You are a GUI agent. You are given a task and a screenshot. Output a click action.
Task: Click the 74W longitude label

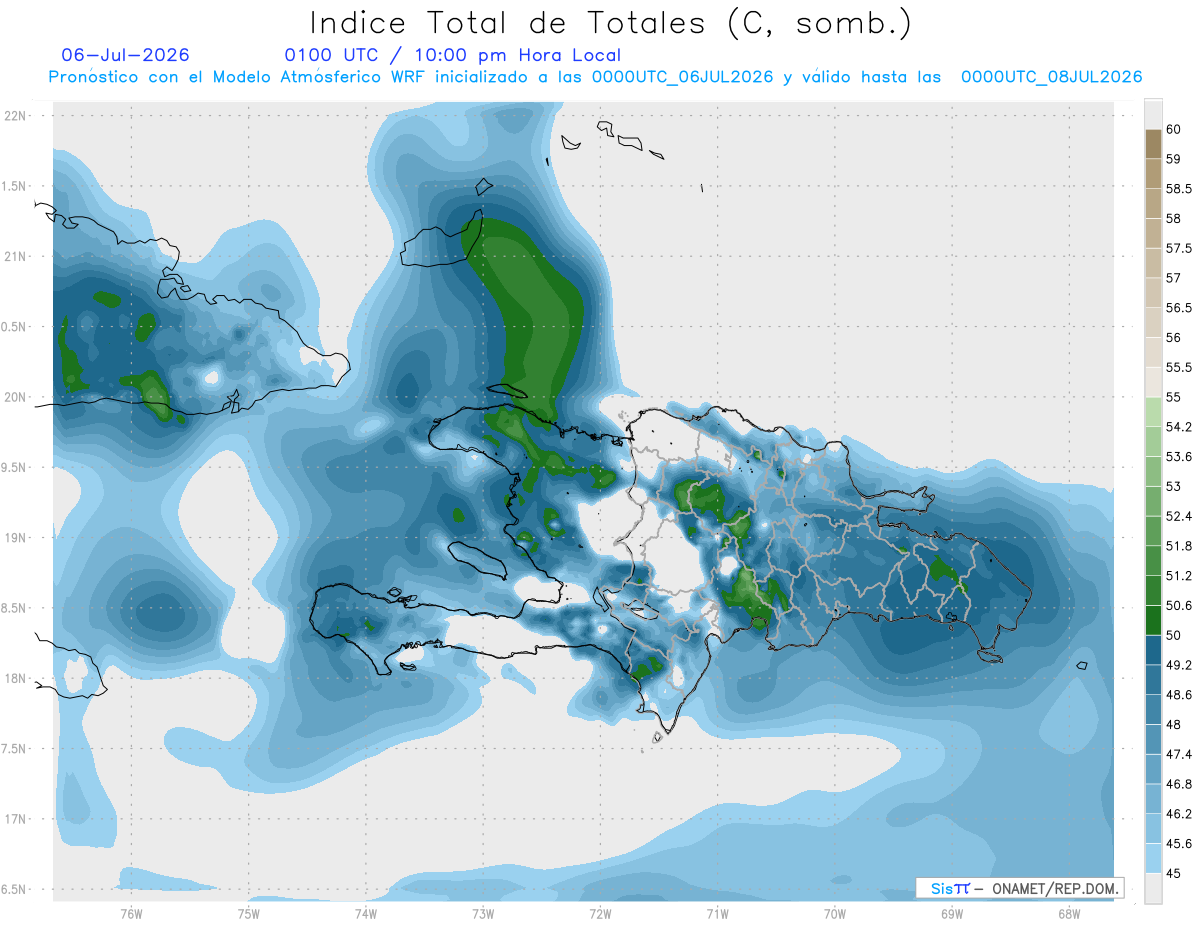pyautogui.click(x=365, y=913)
